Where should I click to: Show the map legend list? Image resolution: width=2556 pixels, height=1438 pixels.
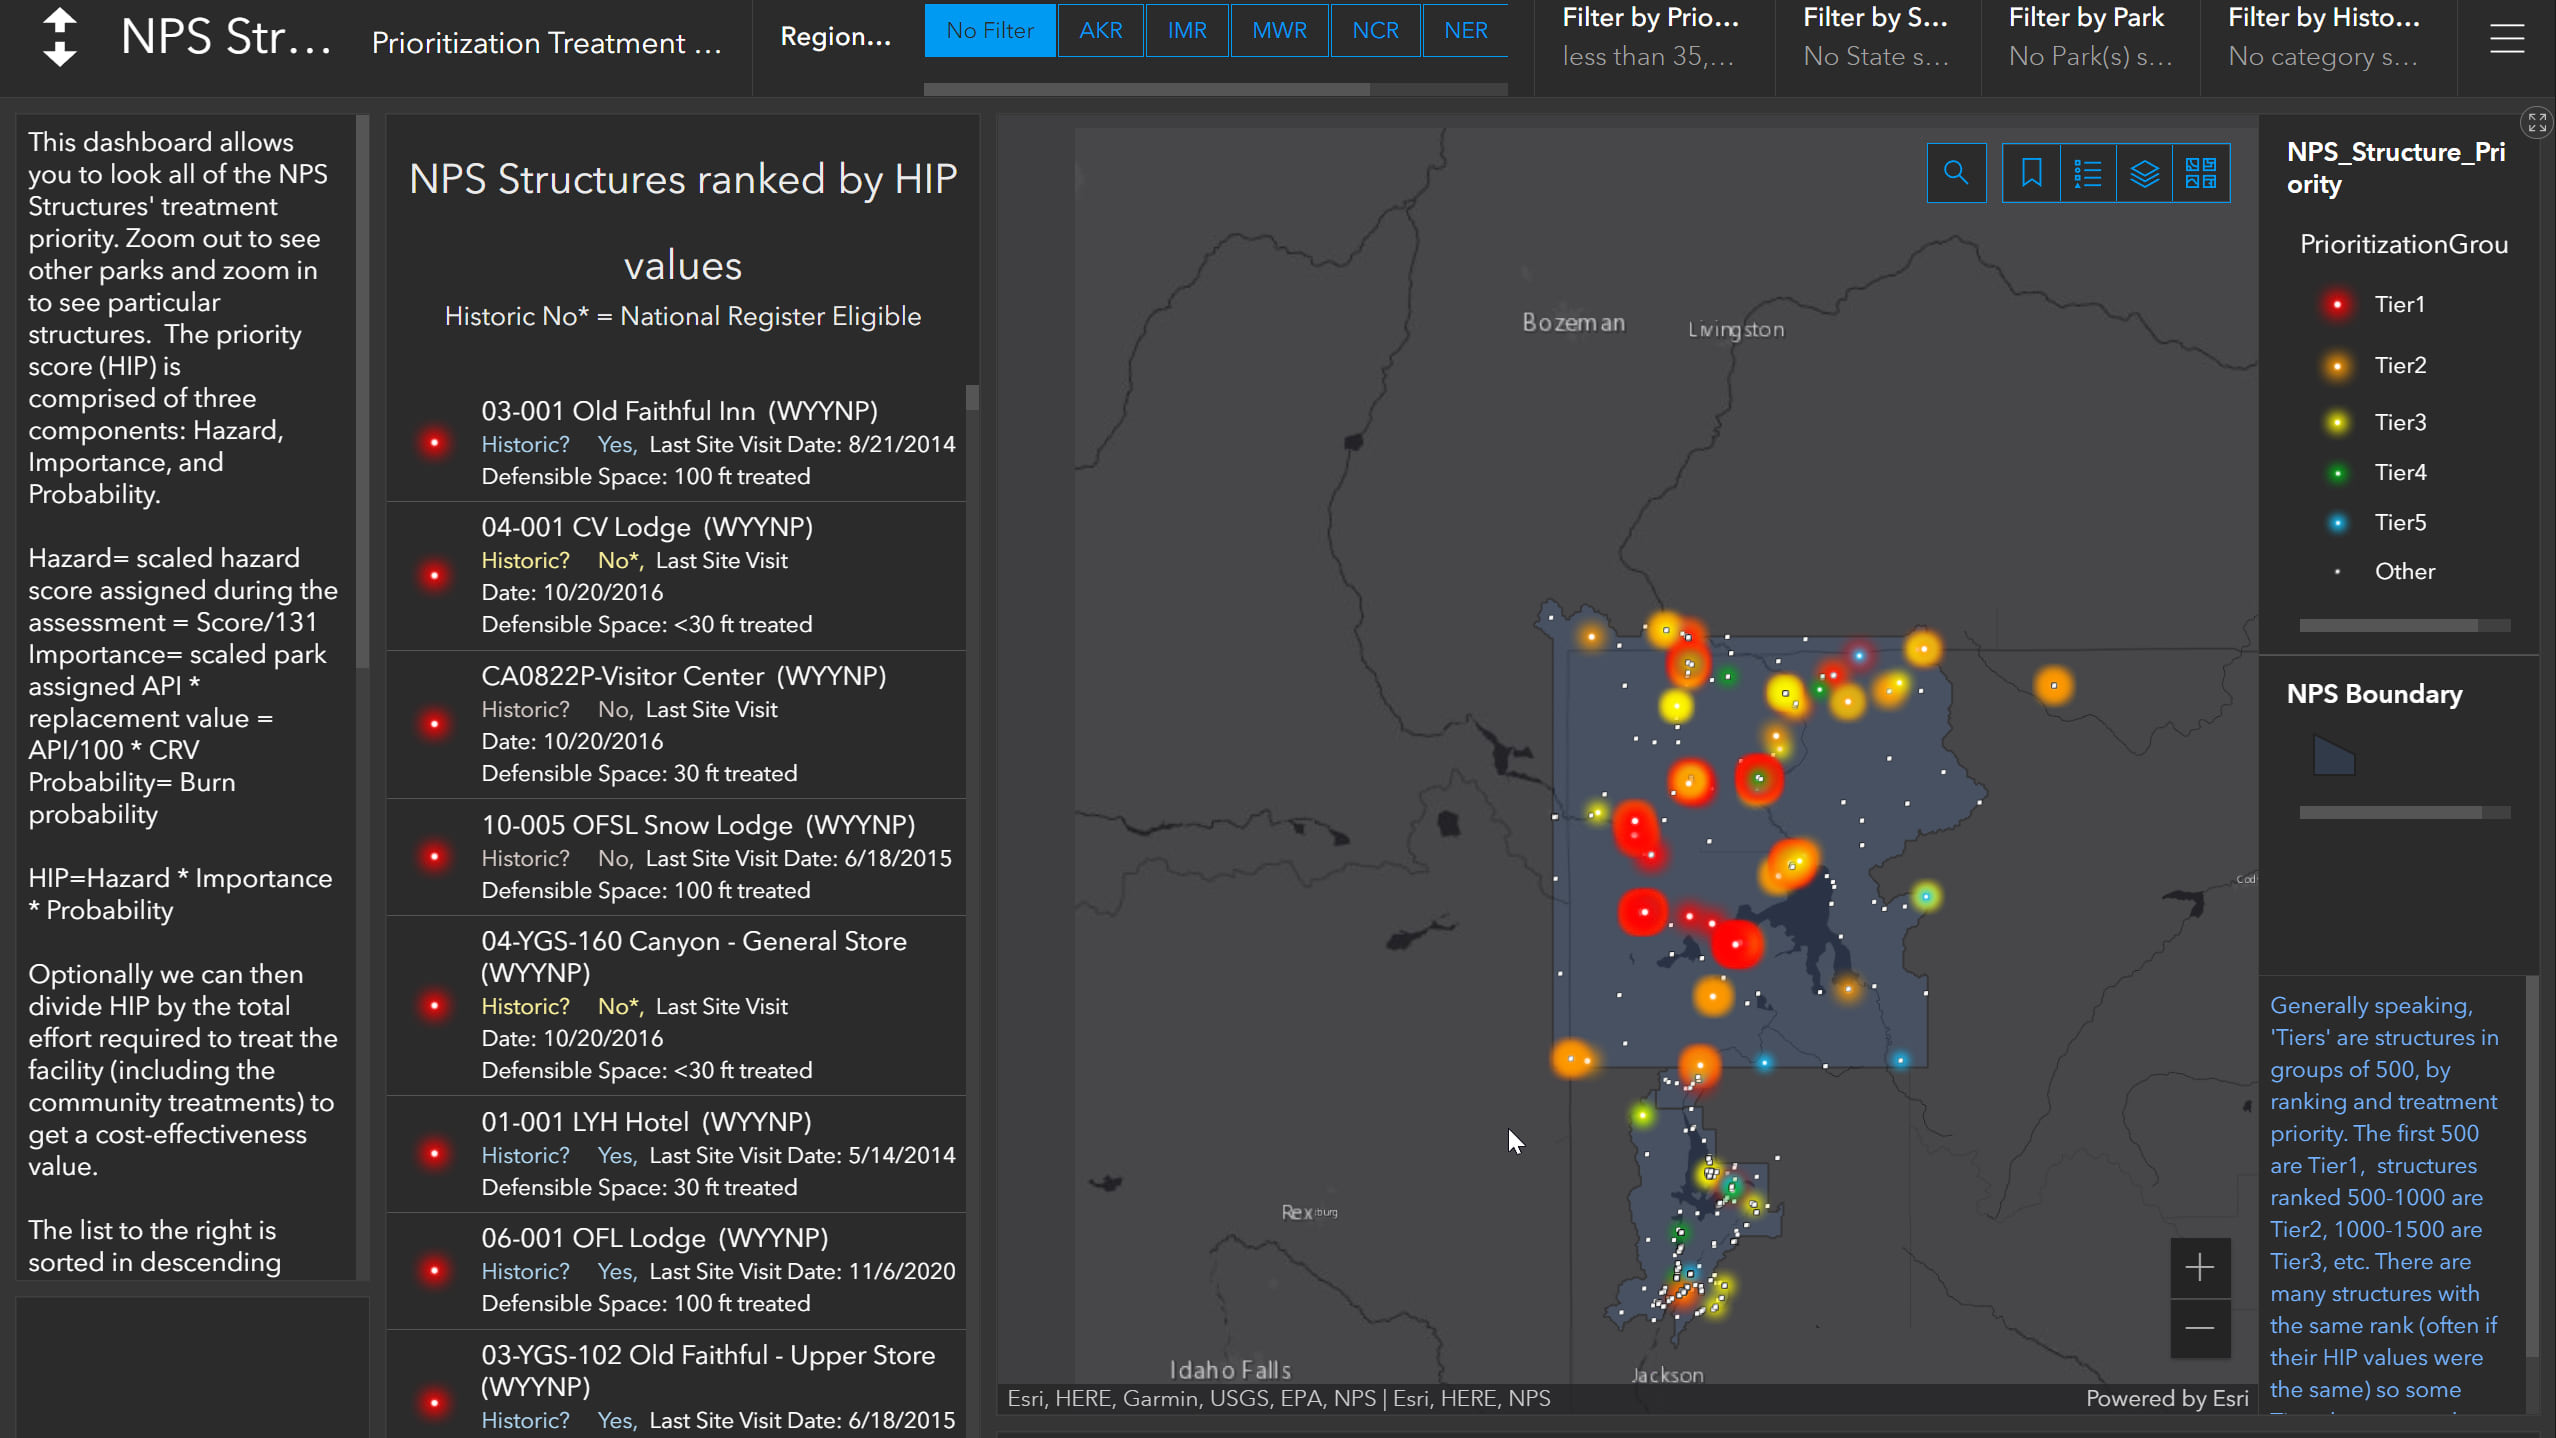(2087, 174)
